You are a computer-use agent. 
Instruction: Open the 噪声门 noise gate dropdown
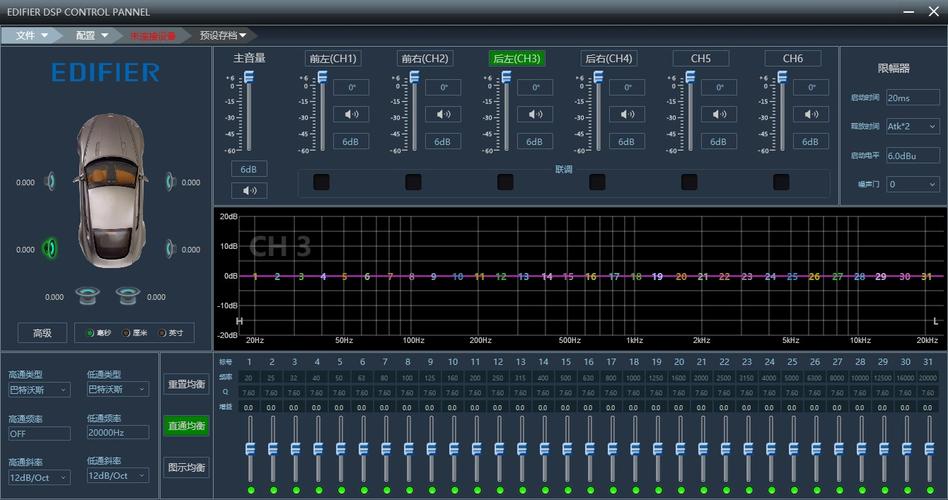pos(913,184)
